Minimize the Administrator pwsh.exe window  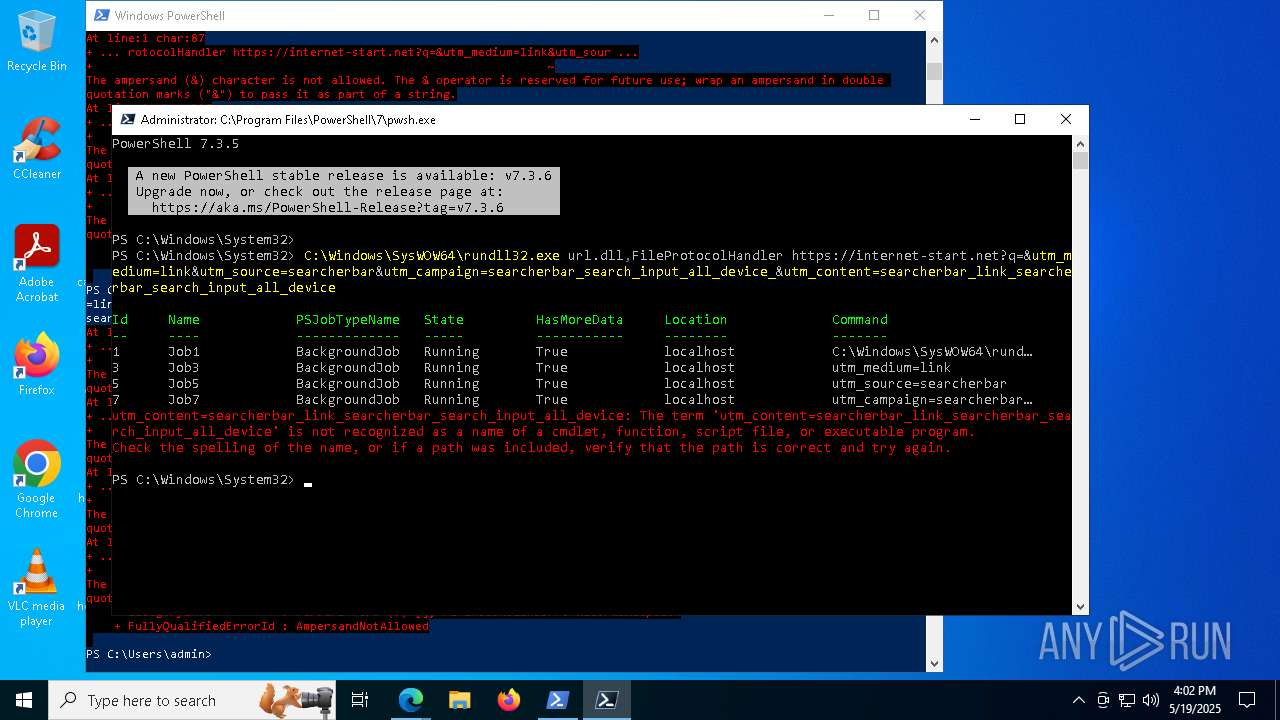[x=975, y=119]
